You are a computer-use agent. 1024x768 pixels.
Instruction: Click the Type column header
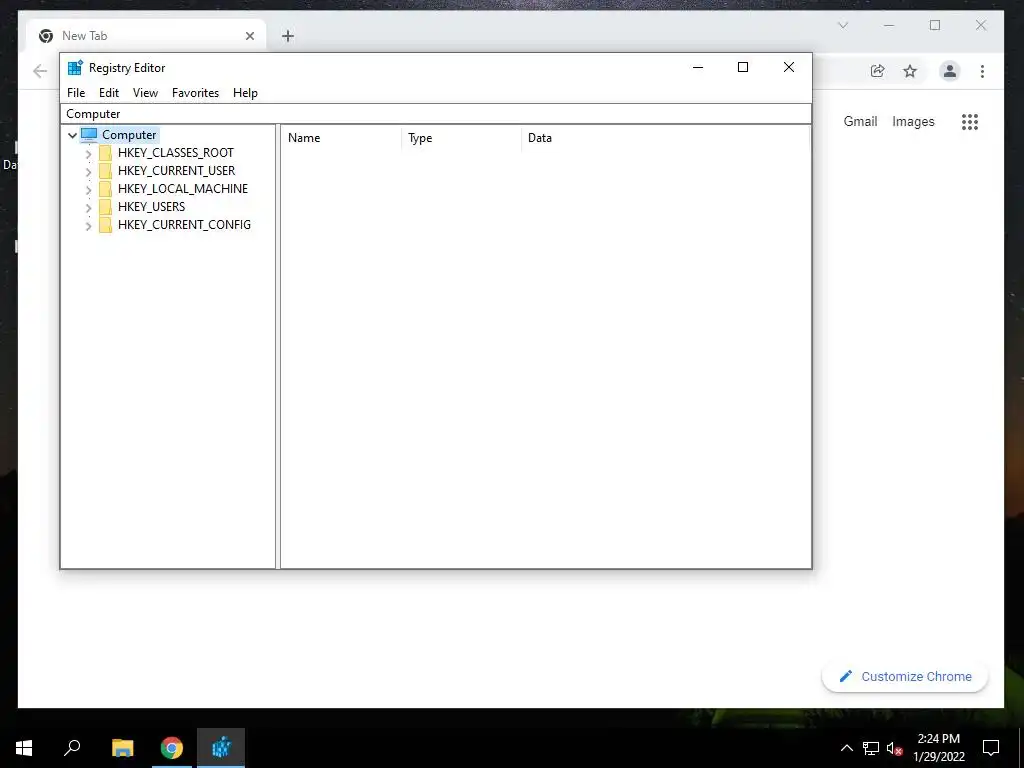click(461, 138)
